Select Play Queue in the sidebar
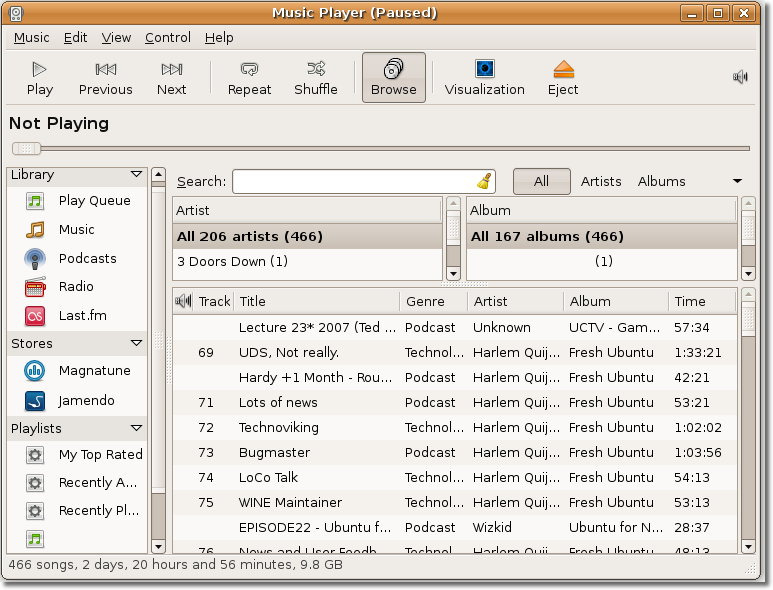Image resolution: width=773 pixels, height=590 pixels. tap(78, 201)
